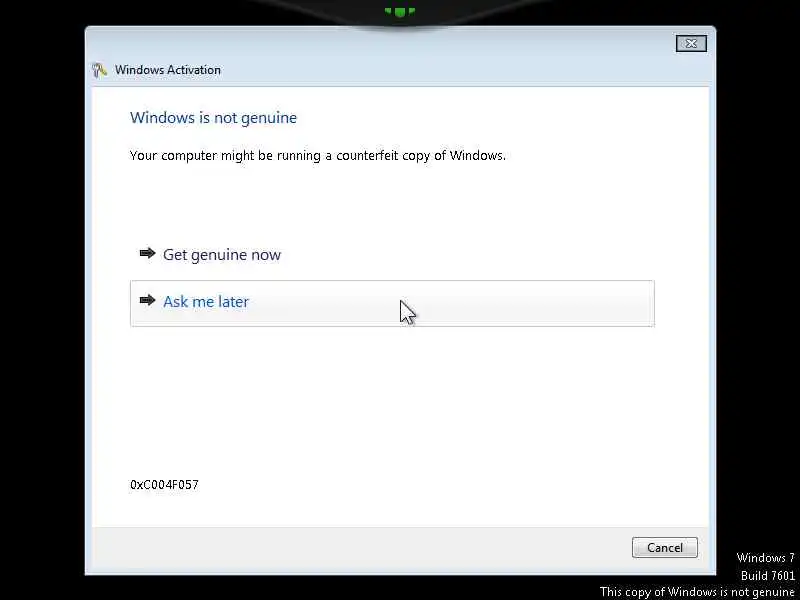Select Ask me later
The height and width of the screenshot is (600, 800).
(x=392, y=303)
